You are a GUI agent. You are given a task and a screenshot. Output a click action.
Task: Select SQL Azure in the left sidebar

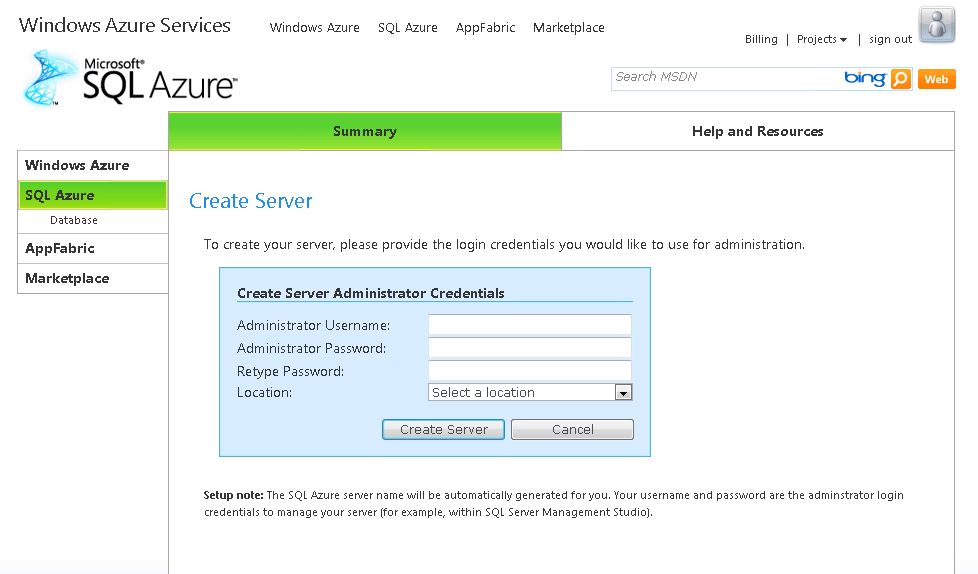pos(92,195)
